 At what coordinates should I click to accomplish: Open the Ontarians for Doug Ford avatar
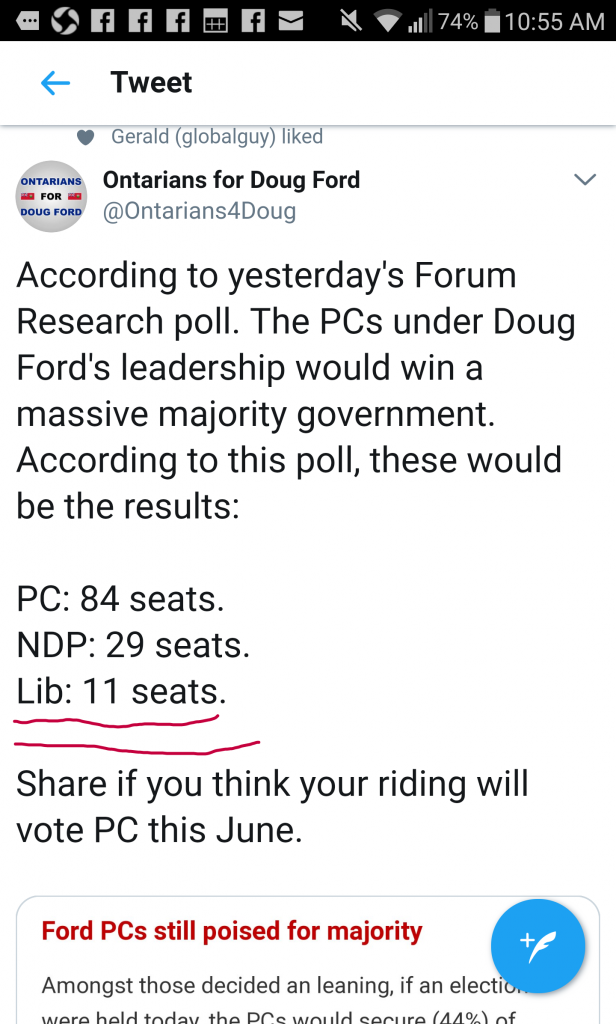click(51, 196)
